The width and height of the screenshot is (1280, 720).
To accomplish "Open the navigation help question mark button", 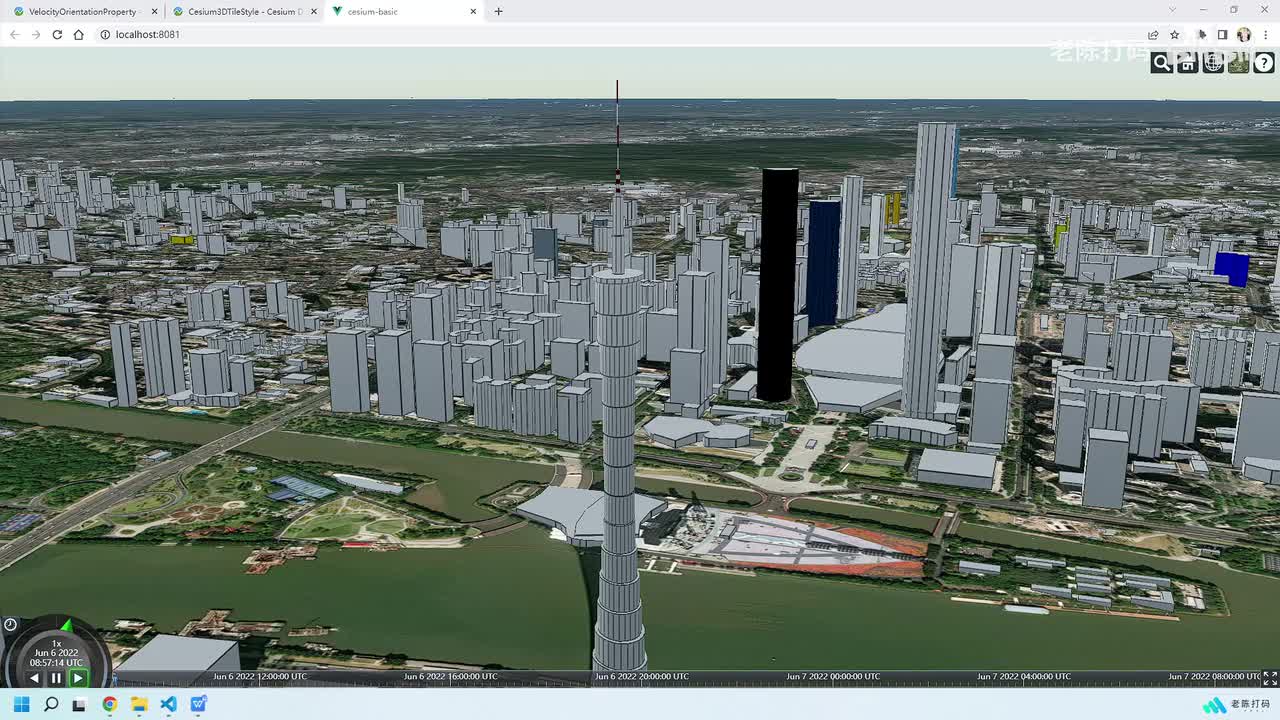I will (x=1264, y=63).
